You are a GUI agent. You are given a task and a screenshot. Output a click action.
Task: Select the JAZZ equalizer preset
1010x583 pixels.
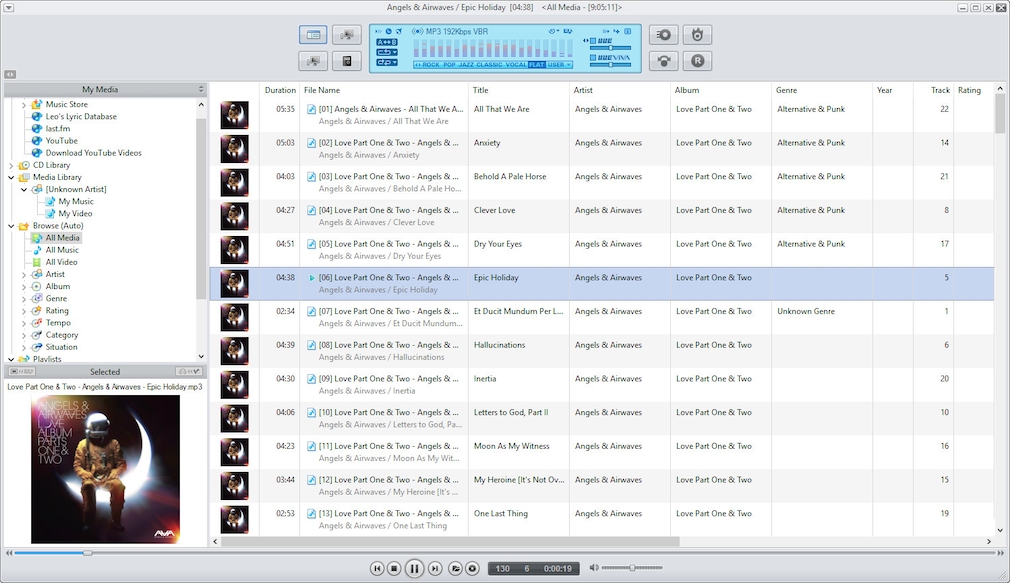coord(464,65)
